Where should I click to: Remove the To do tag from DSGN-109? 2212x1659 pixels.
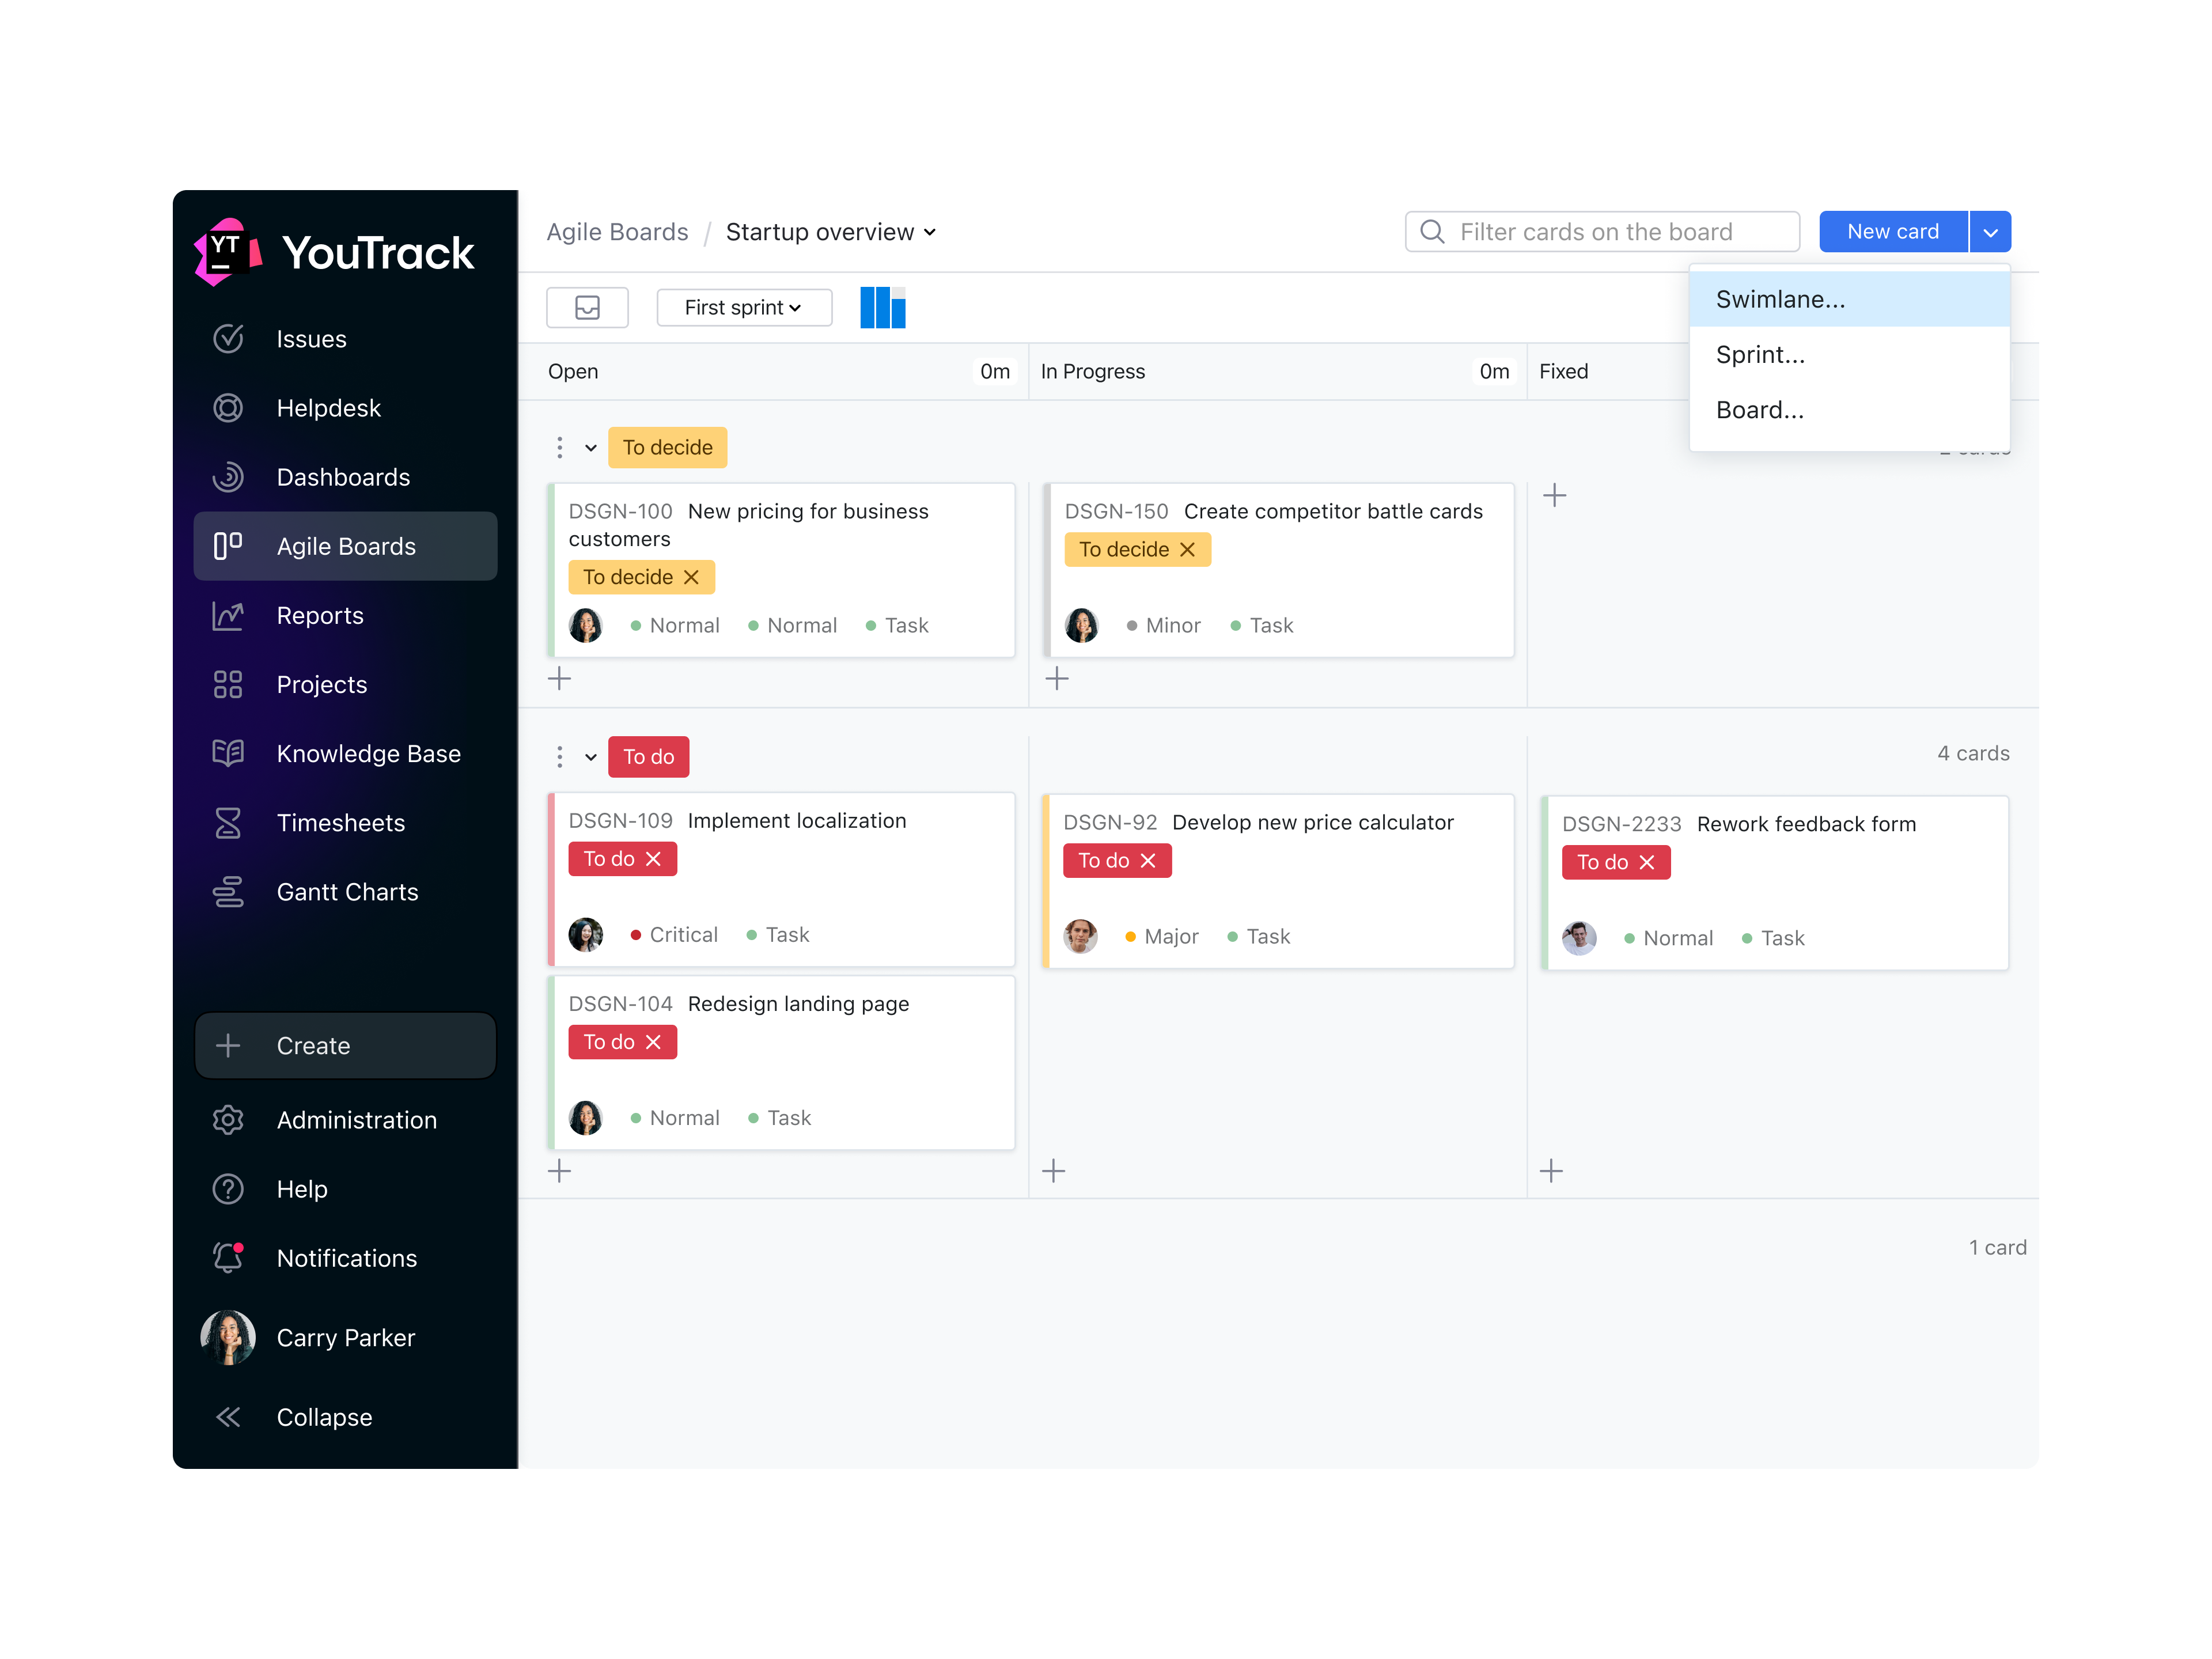pyautogui.click(x=654, y=858)
